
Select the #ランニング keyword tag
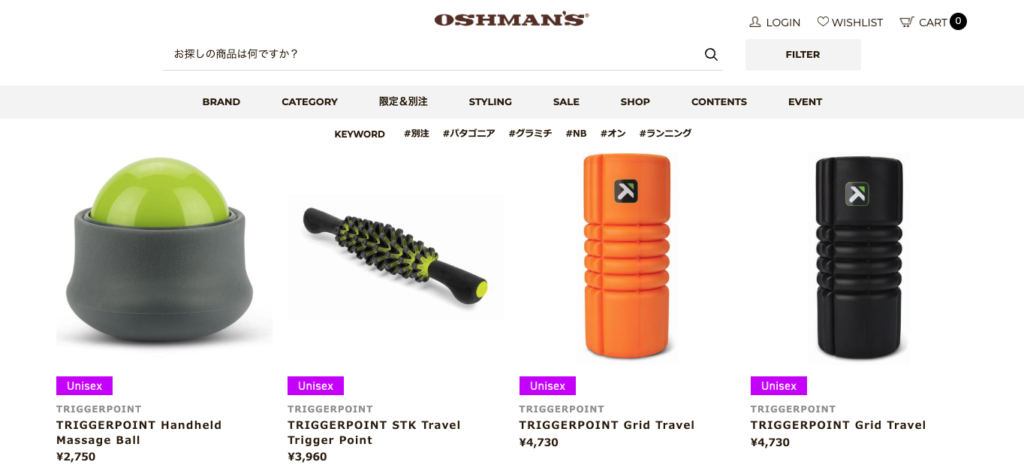(665, 133)
